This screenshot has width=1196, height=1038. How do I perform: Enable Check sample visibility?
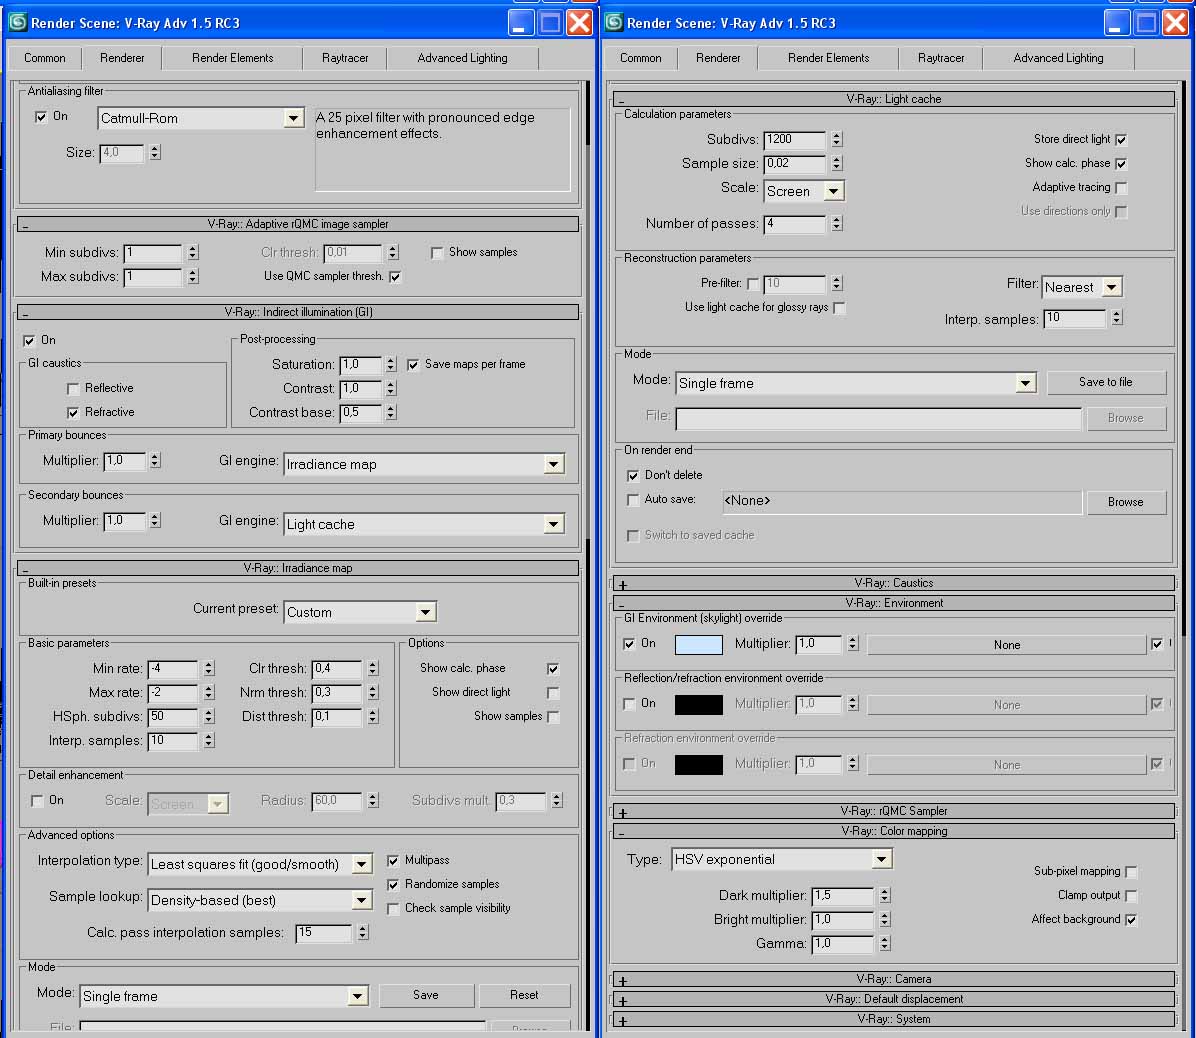click(x=393, y=908)
